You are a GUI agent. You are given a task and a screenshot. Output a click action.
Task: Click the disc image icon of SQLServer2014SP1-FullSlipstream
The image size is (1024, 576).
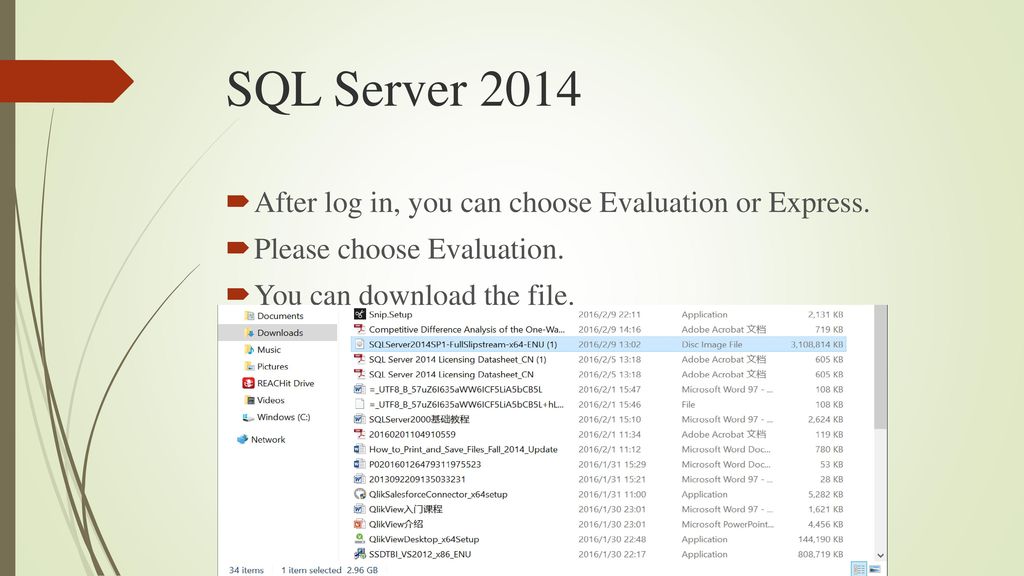coord(359,344)
